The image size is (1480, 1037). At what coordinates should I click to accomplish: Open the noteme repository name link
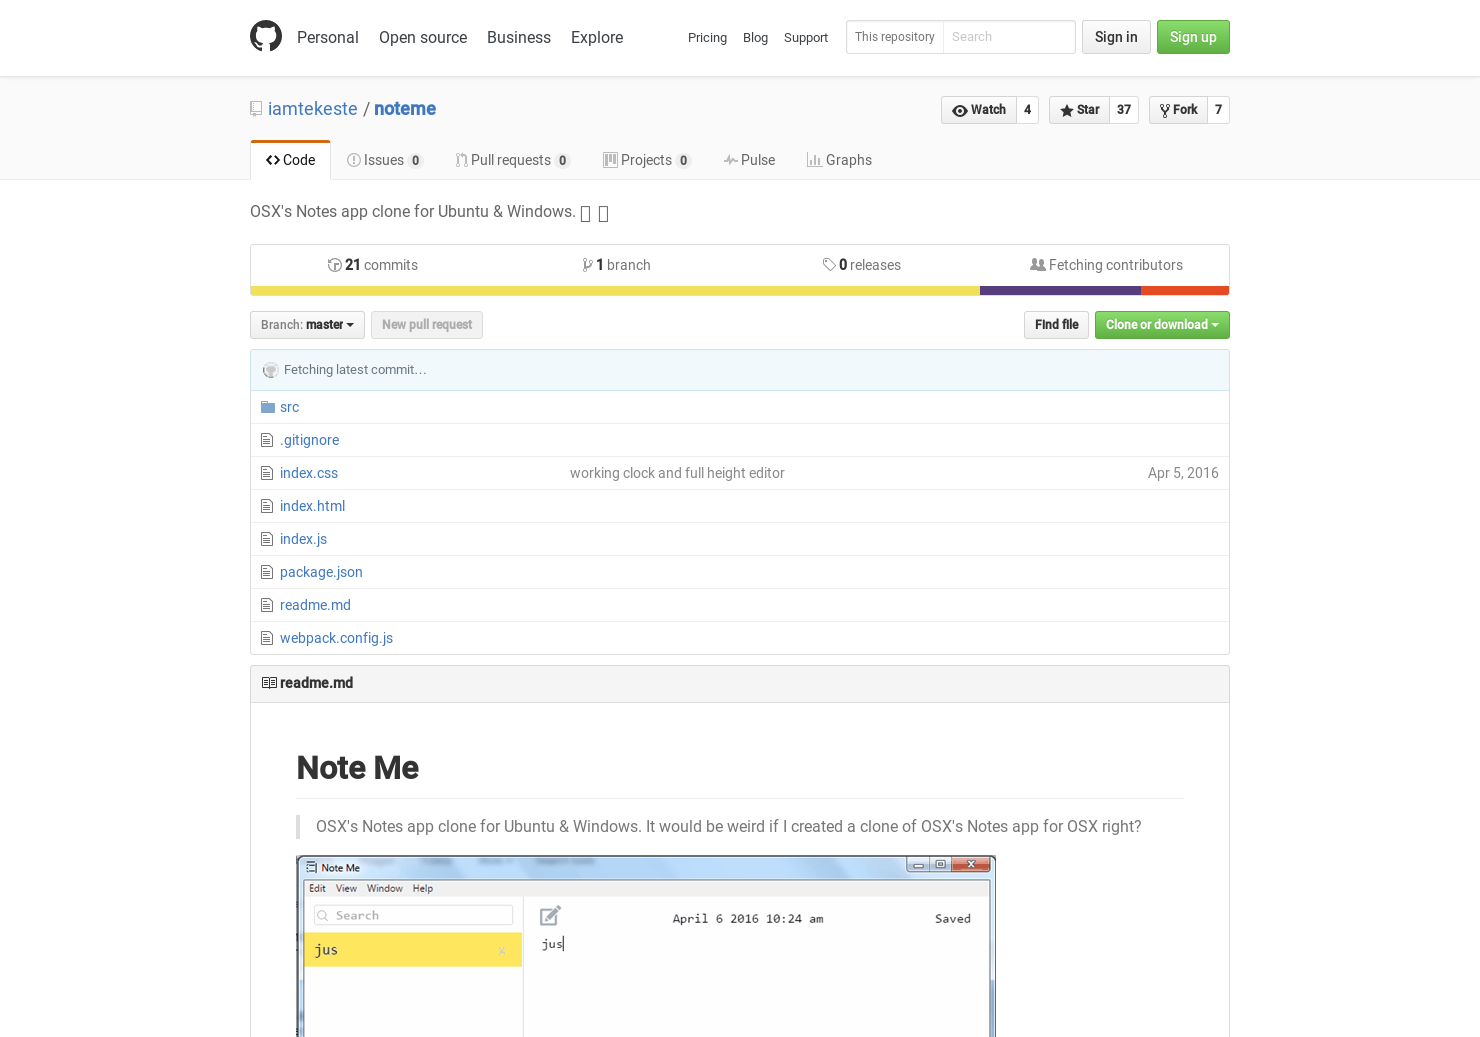click(x=405, y=109)
